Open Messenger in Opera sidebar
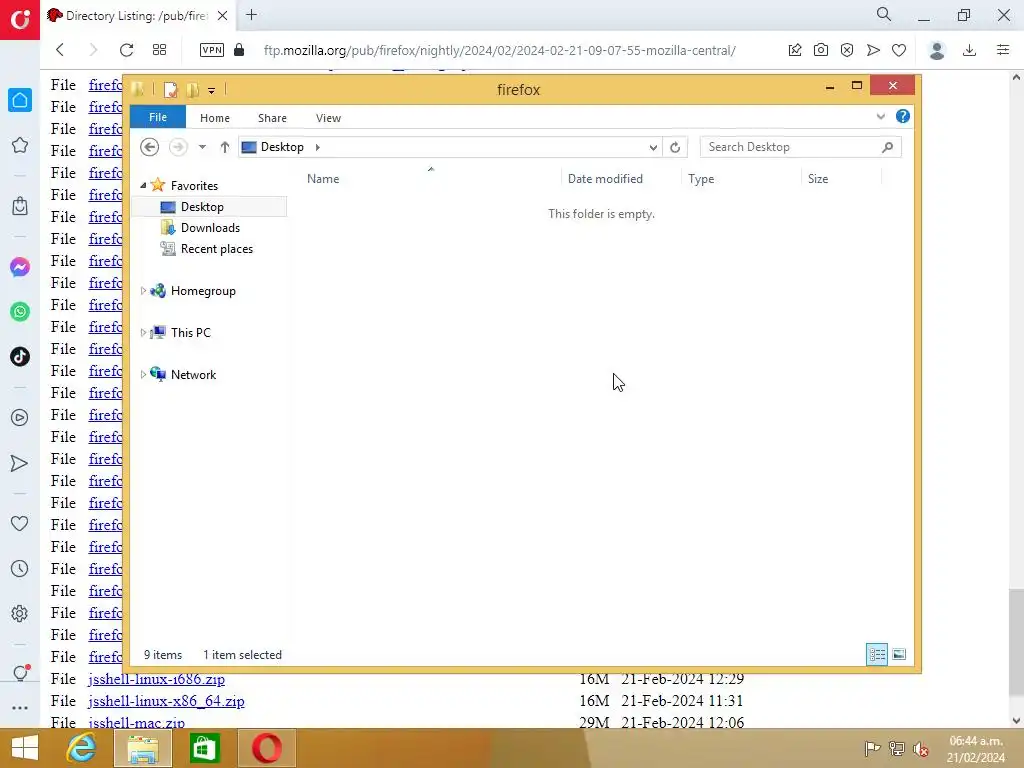Image resolution: width=1024 pixels, height=768 pixels. coord(20,267)
